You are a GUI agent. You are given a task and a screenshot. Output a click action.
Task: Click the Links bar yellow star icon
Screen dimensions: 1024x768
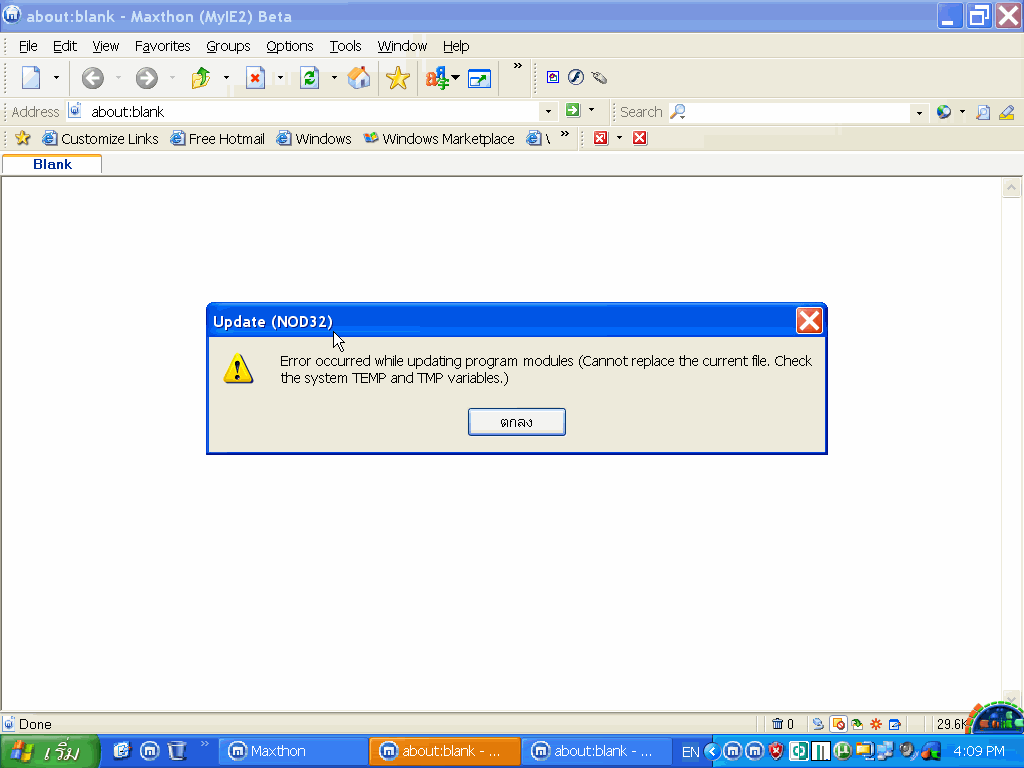pos(23,138)
